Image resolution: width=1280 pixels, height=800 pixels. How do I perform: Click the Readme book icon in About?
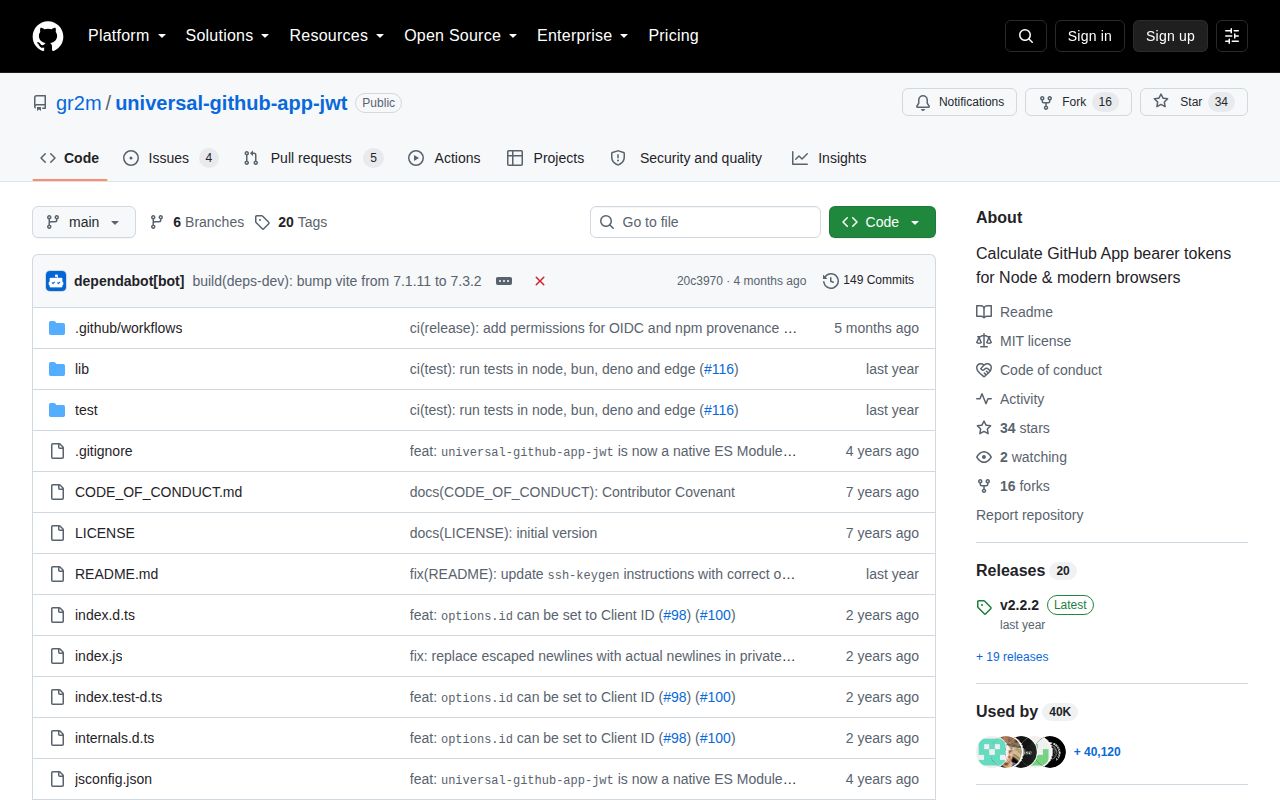click(984, 312)
